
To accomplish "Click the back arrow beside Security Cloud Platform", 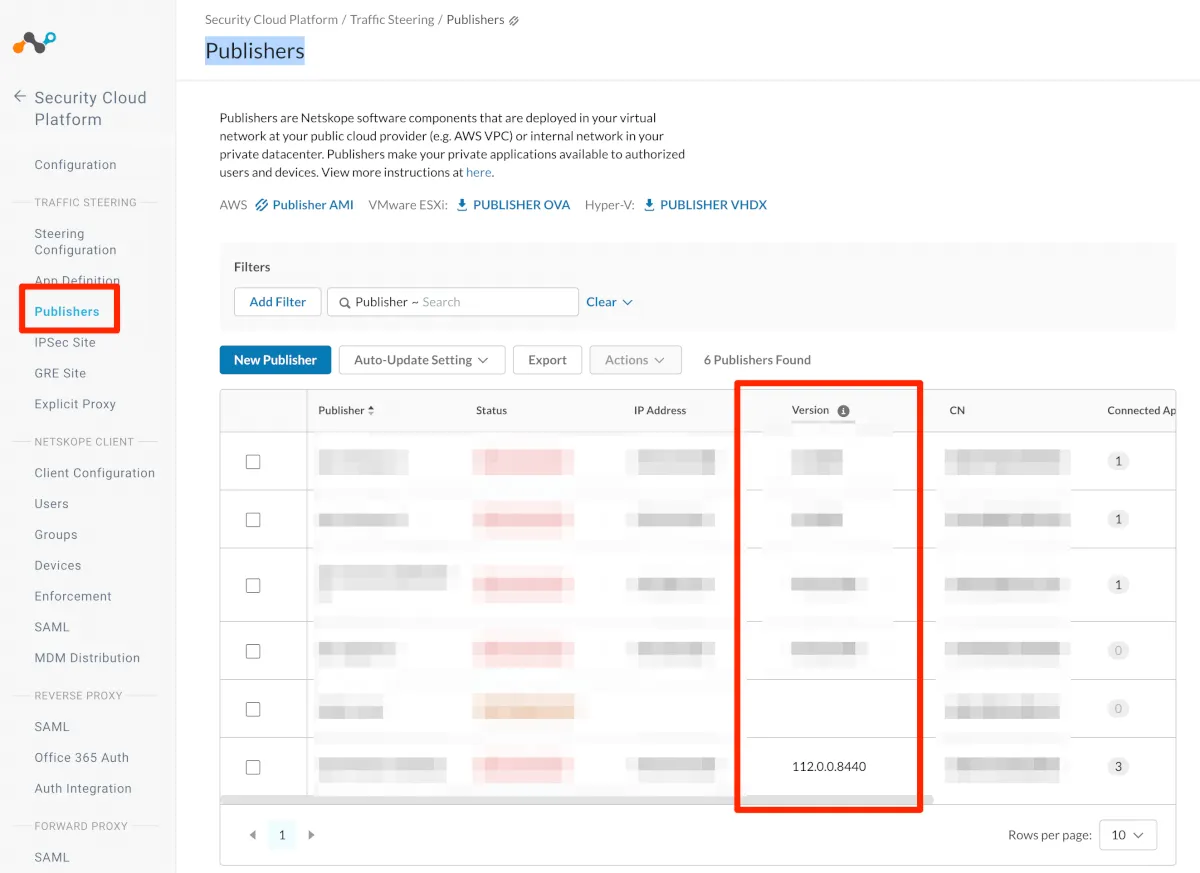I will [x=19, y=97].
